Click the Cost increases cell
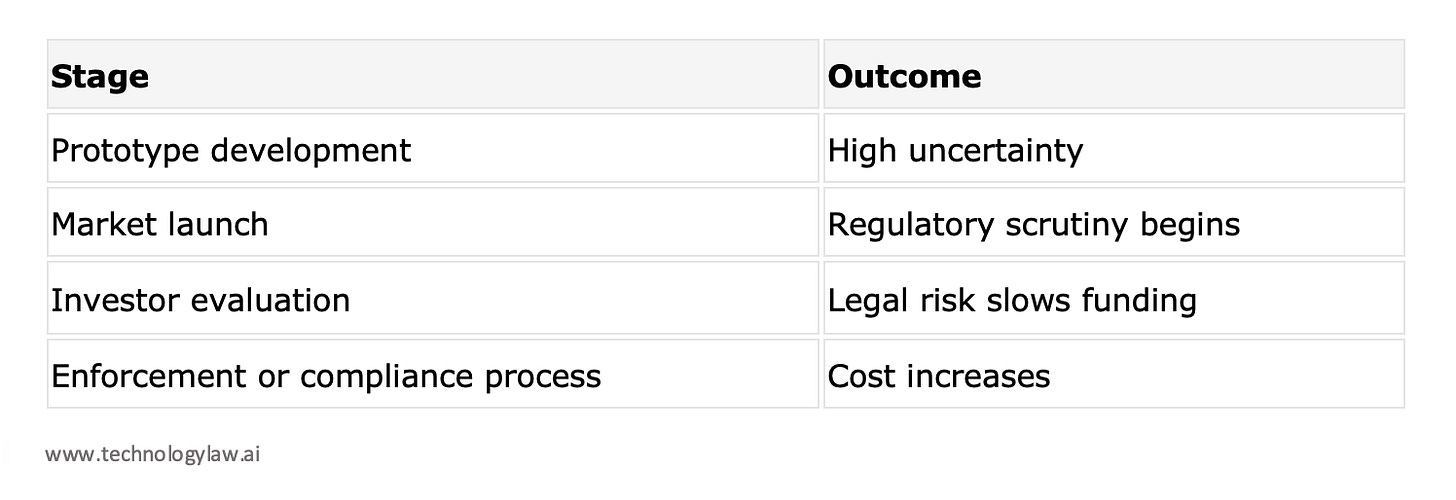The image size is (1456, 500). tap(1114, 374)
